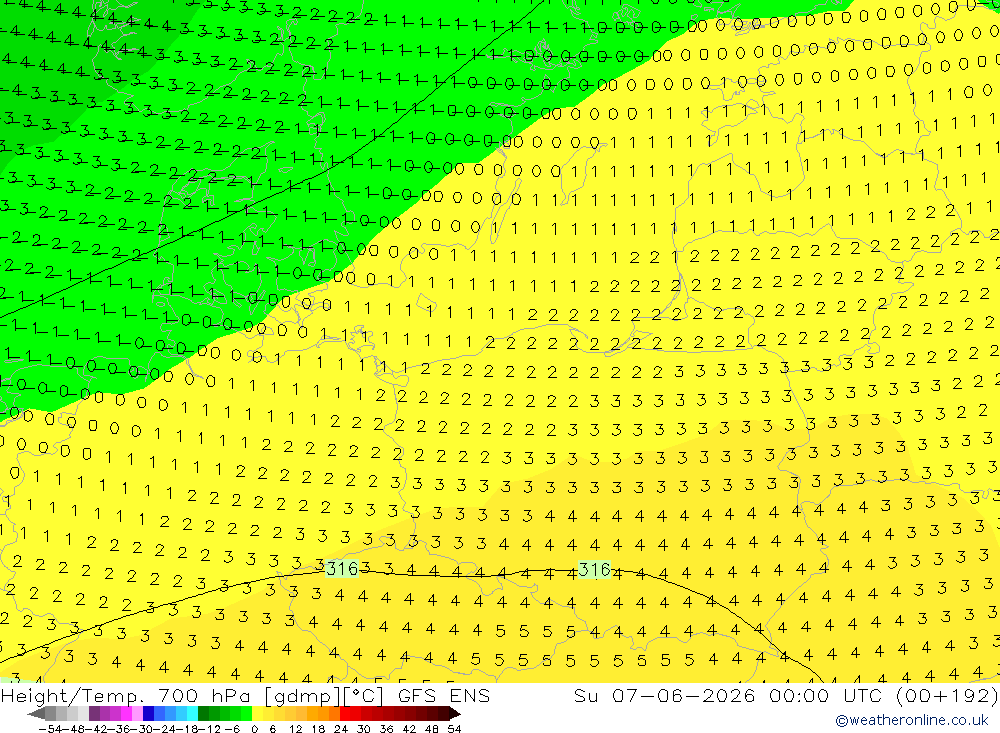Click the legend value 42
Screen dimensions: 1000x733
[409, 729]
